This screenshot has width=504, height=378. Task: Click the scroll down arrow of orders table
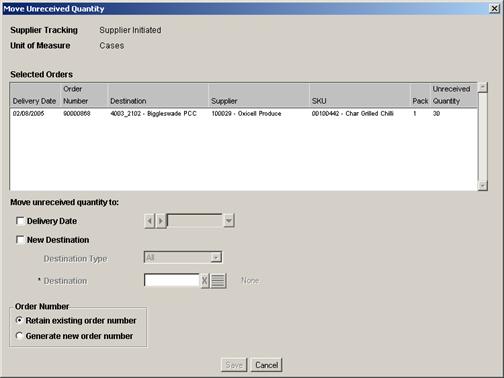(482, 186)
